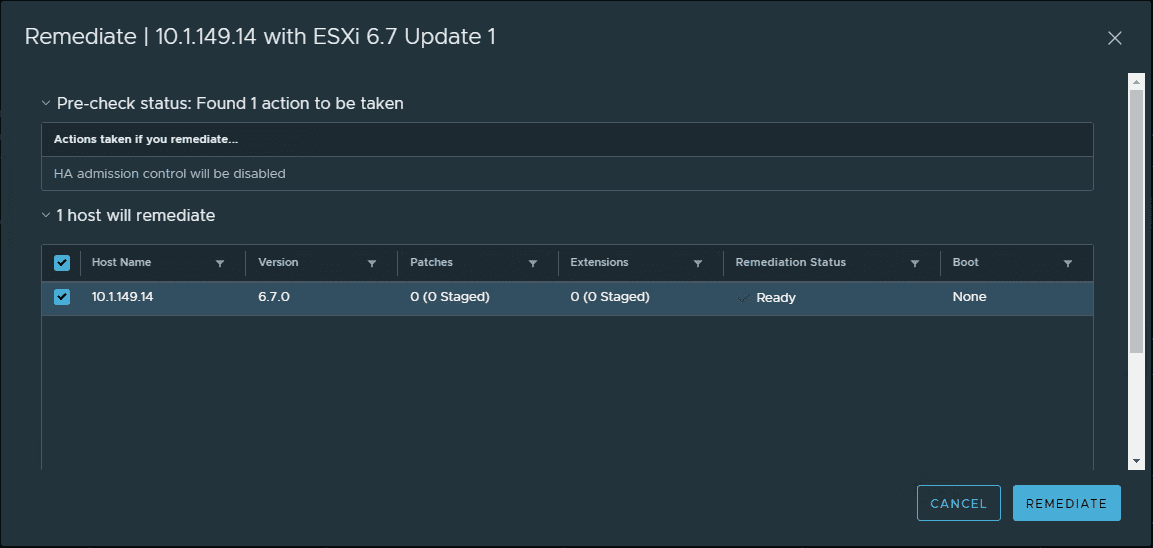Viewport: 1153px width, 548px height.
Task: Collapse the Pre-check status section
Action: [x=46, y=103]
